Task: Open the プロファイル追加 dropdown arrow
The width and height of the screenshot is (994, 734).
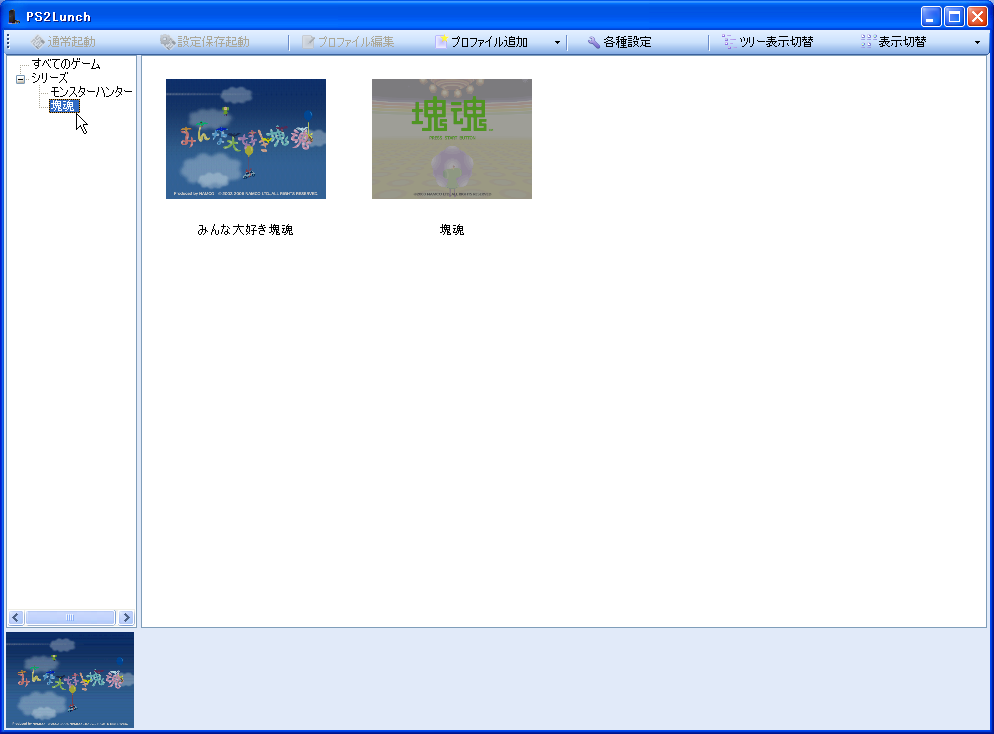Action: click(x=557, y=42)
